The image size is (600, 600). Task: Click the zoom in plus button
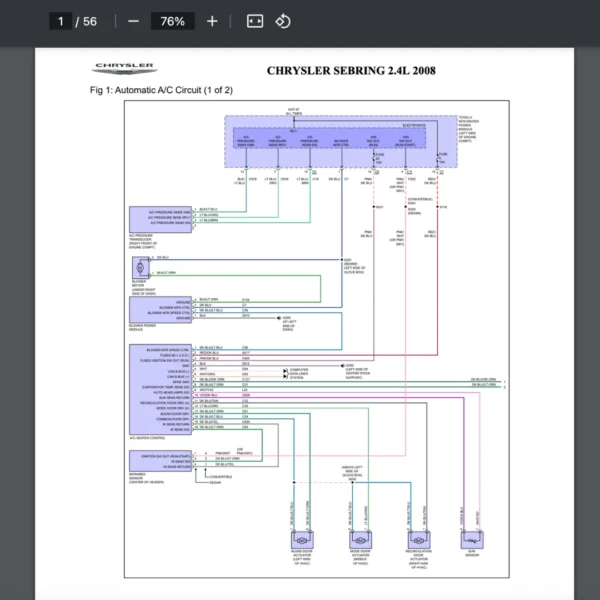pyautogui.click(x=212, y=21)
